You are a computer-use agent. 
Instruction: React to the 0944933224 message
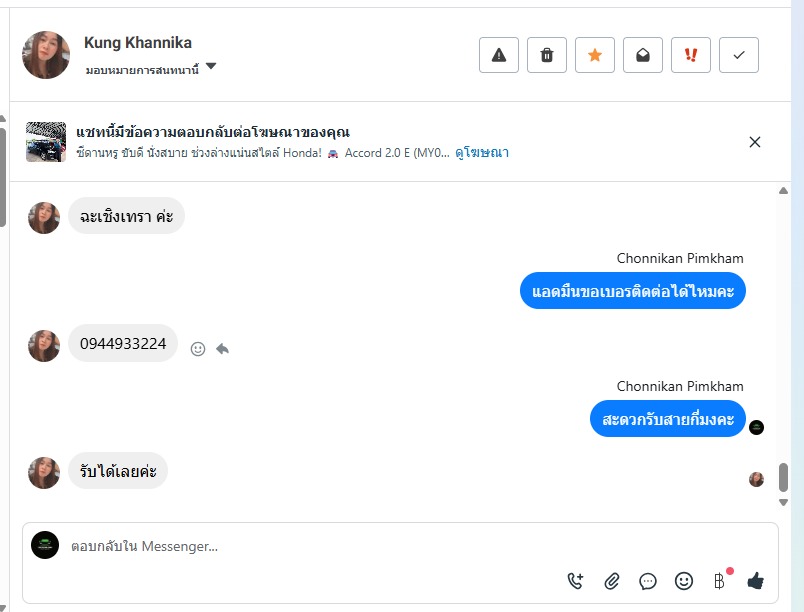coord(198,349)
